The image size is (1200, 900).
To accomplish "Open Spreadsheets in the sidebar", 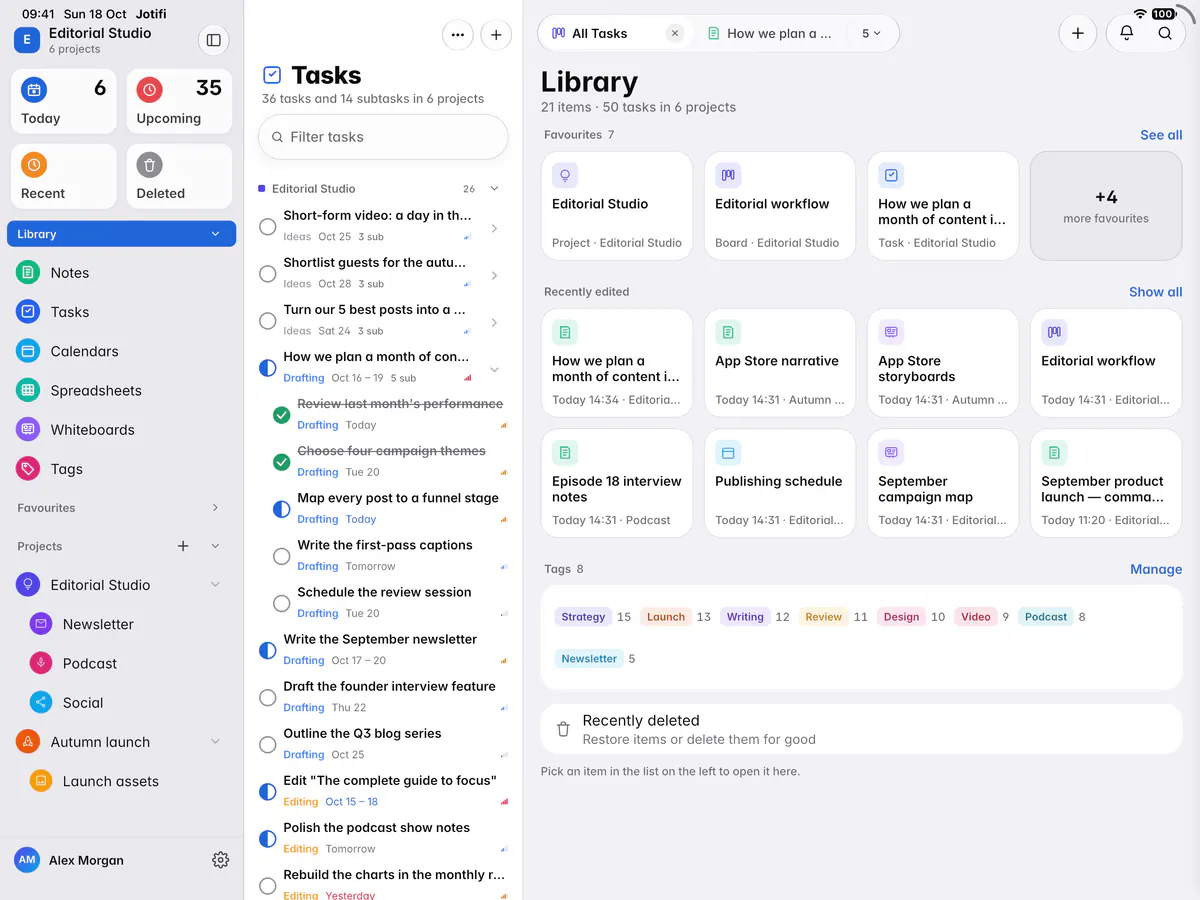I will [x=122, y=390].
